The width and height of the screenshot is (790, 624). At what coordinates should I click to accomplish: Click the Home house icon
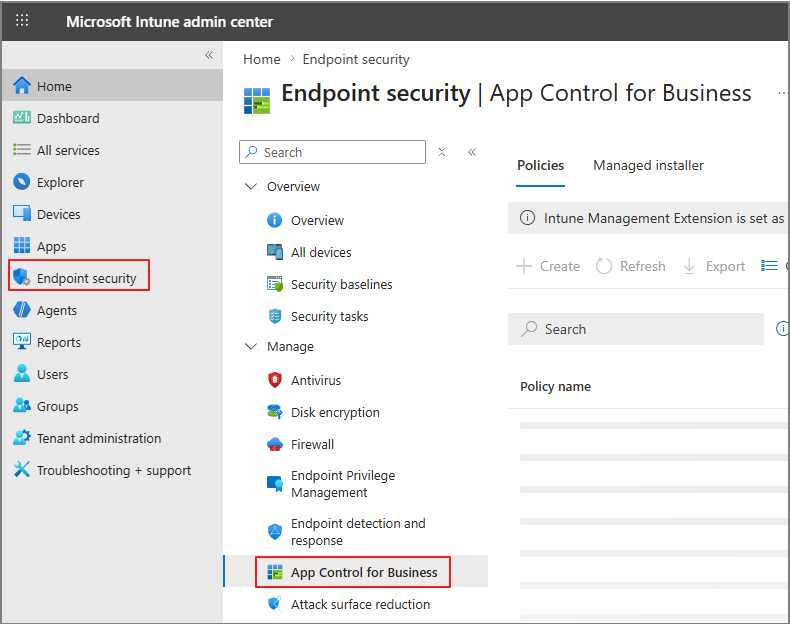[x=22, y=86]
